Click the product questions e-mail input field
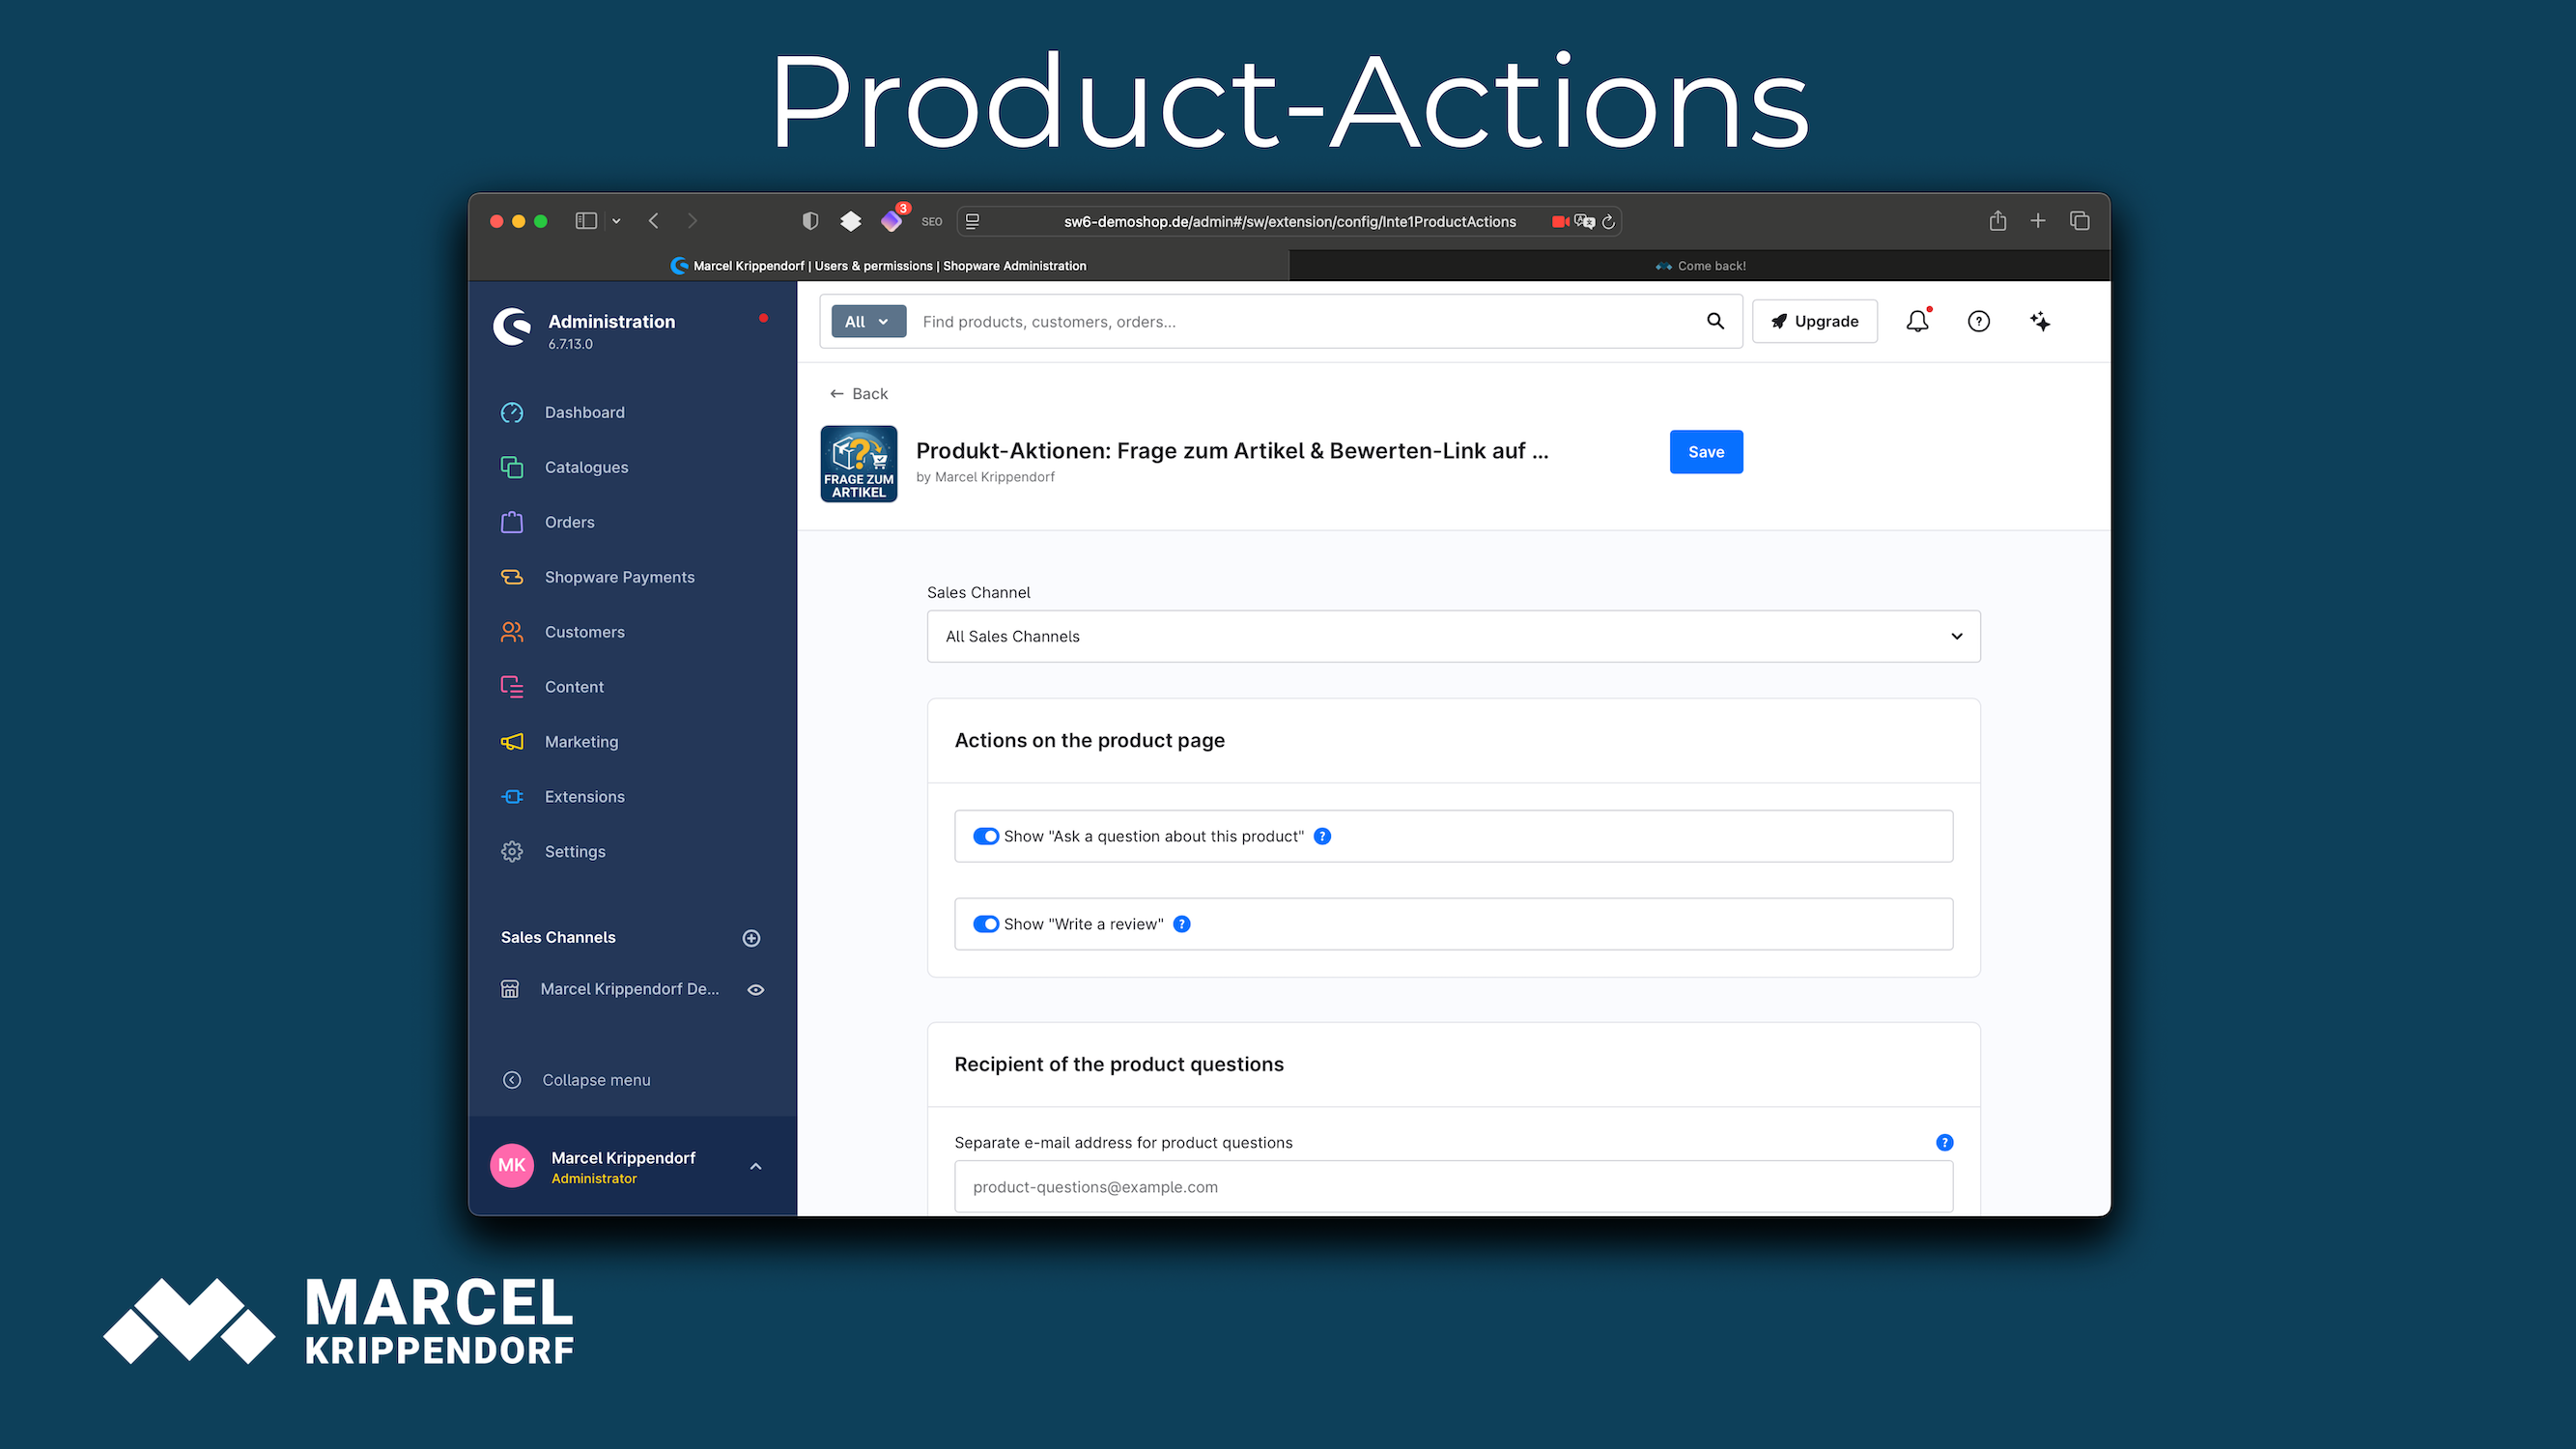 [1453, 1187]
